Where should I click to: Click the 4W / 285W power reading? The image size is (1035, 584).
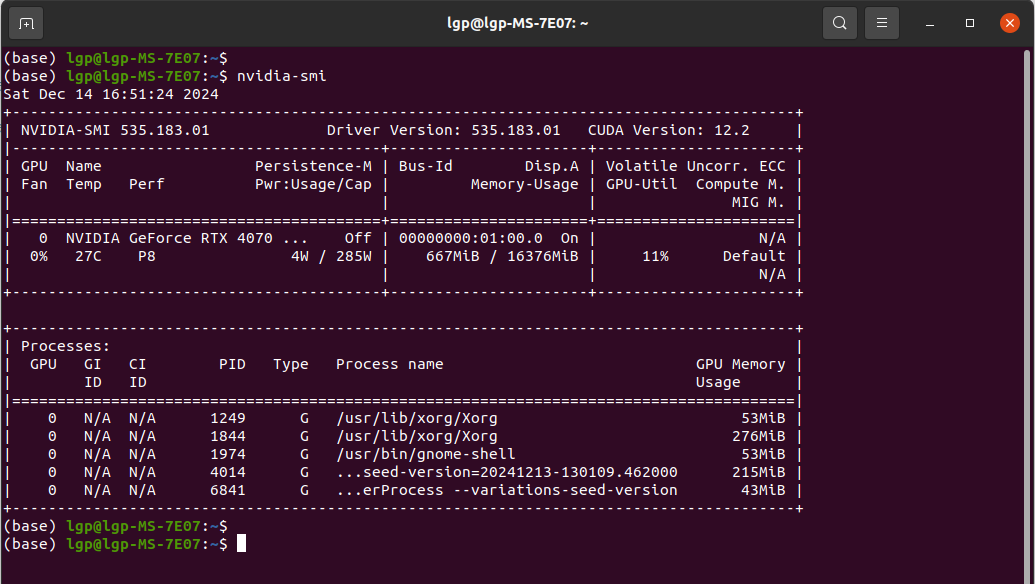click(331, 257)
